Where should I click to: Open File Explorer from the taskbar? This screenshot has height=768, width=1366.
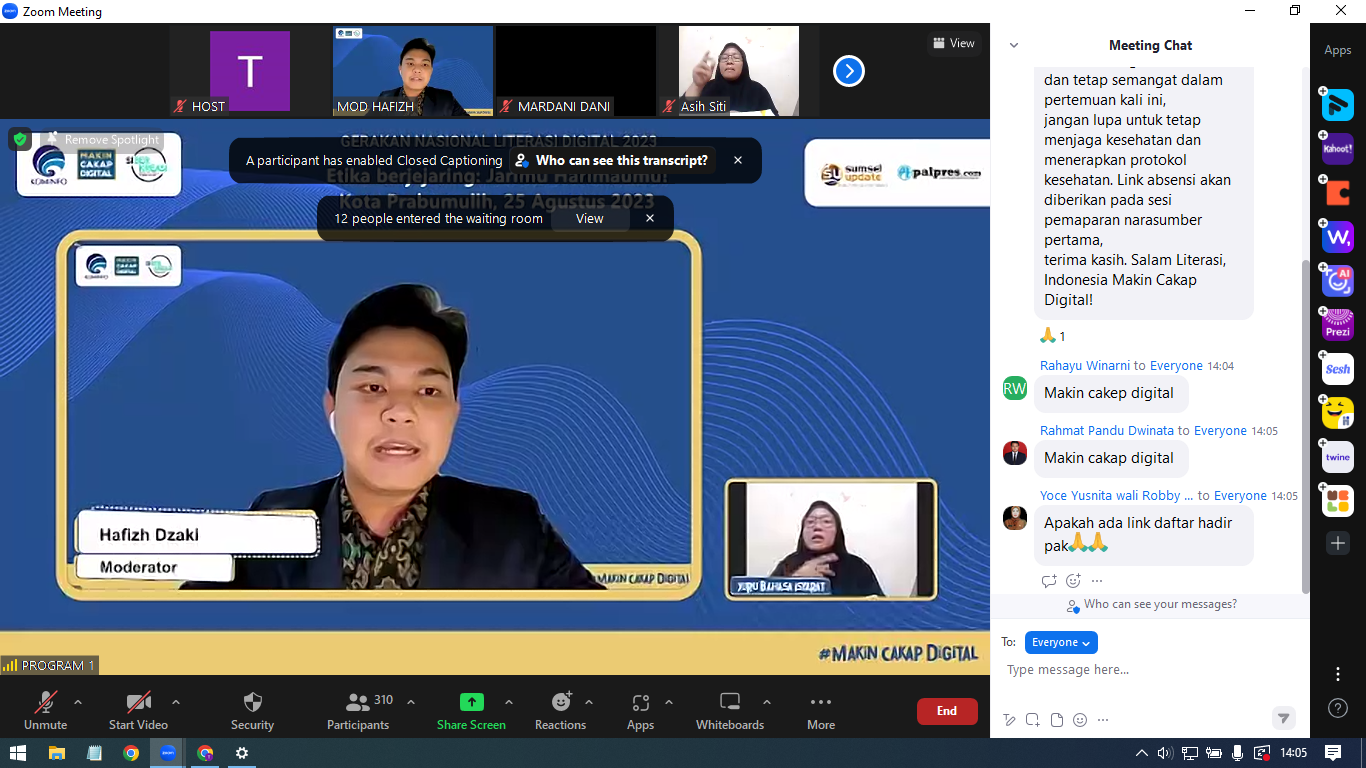pyautogui.click(x=57, y=753)
